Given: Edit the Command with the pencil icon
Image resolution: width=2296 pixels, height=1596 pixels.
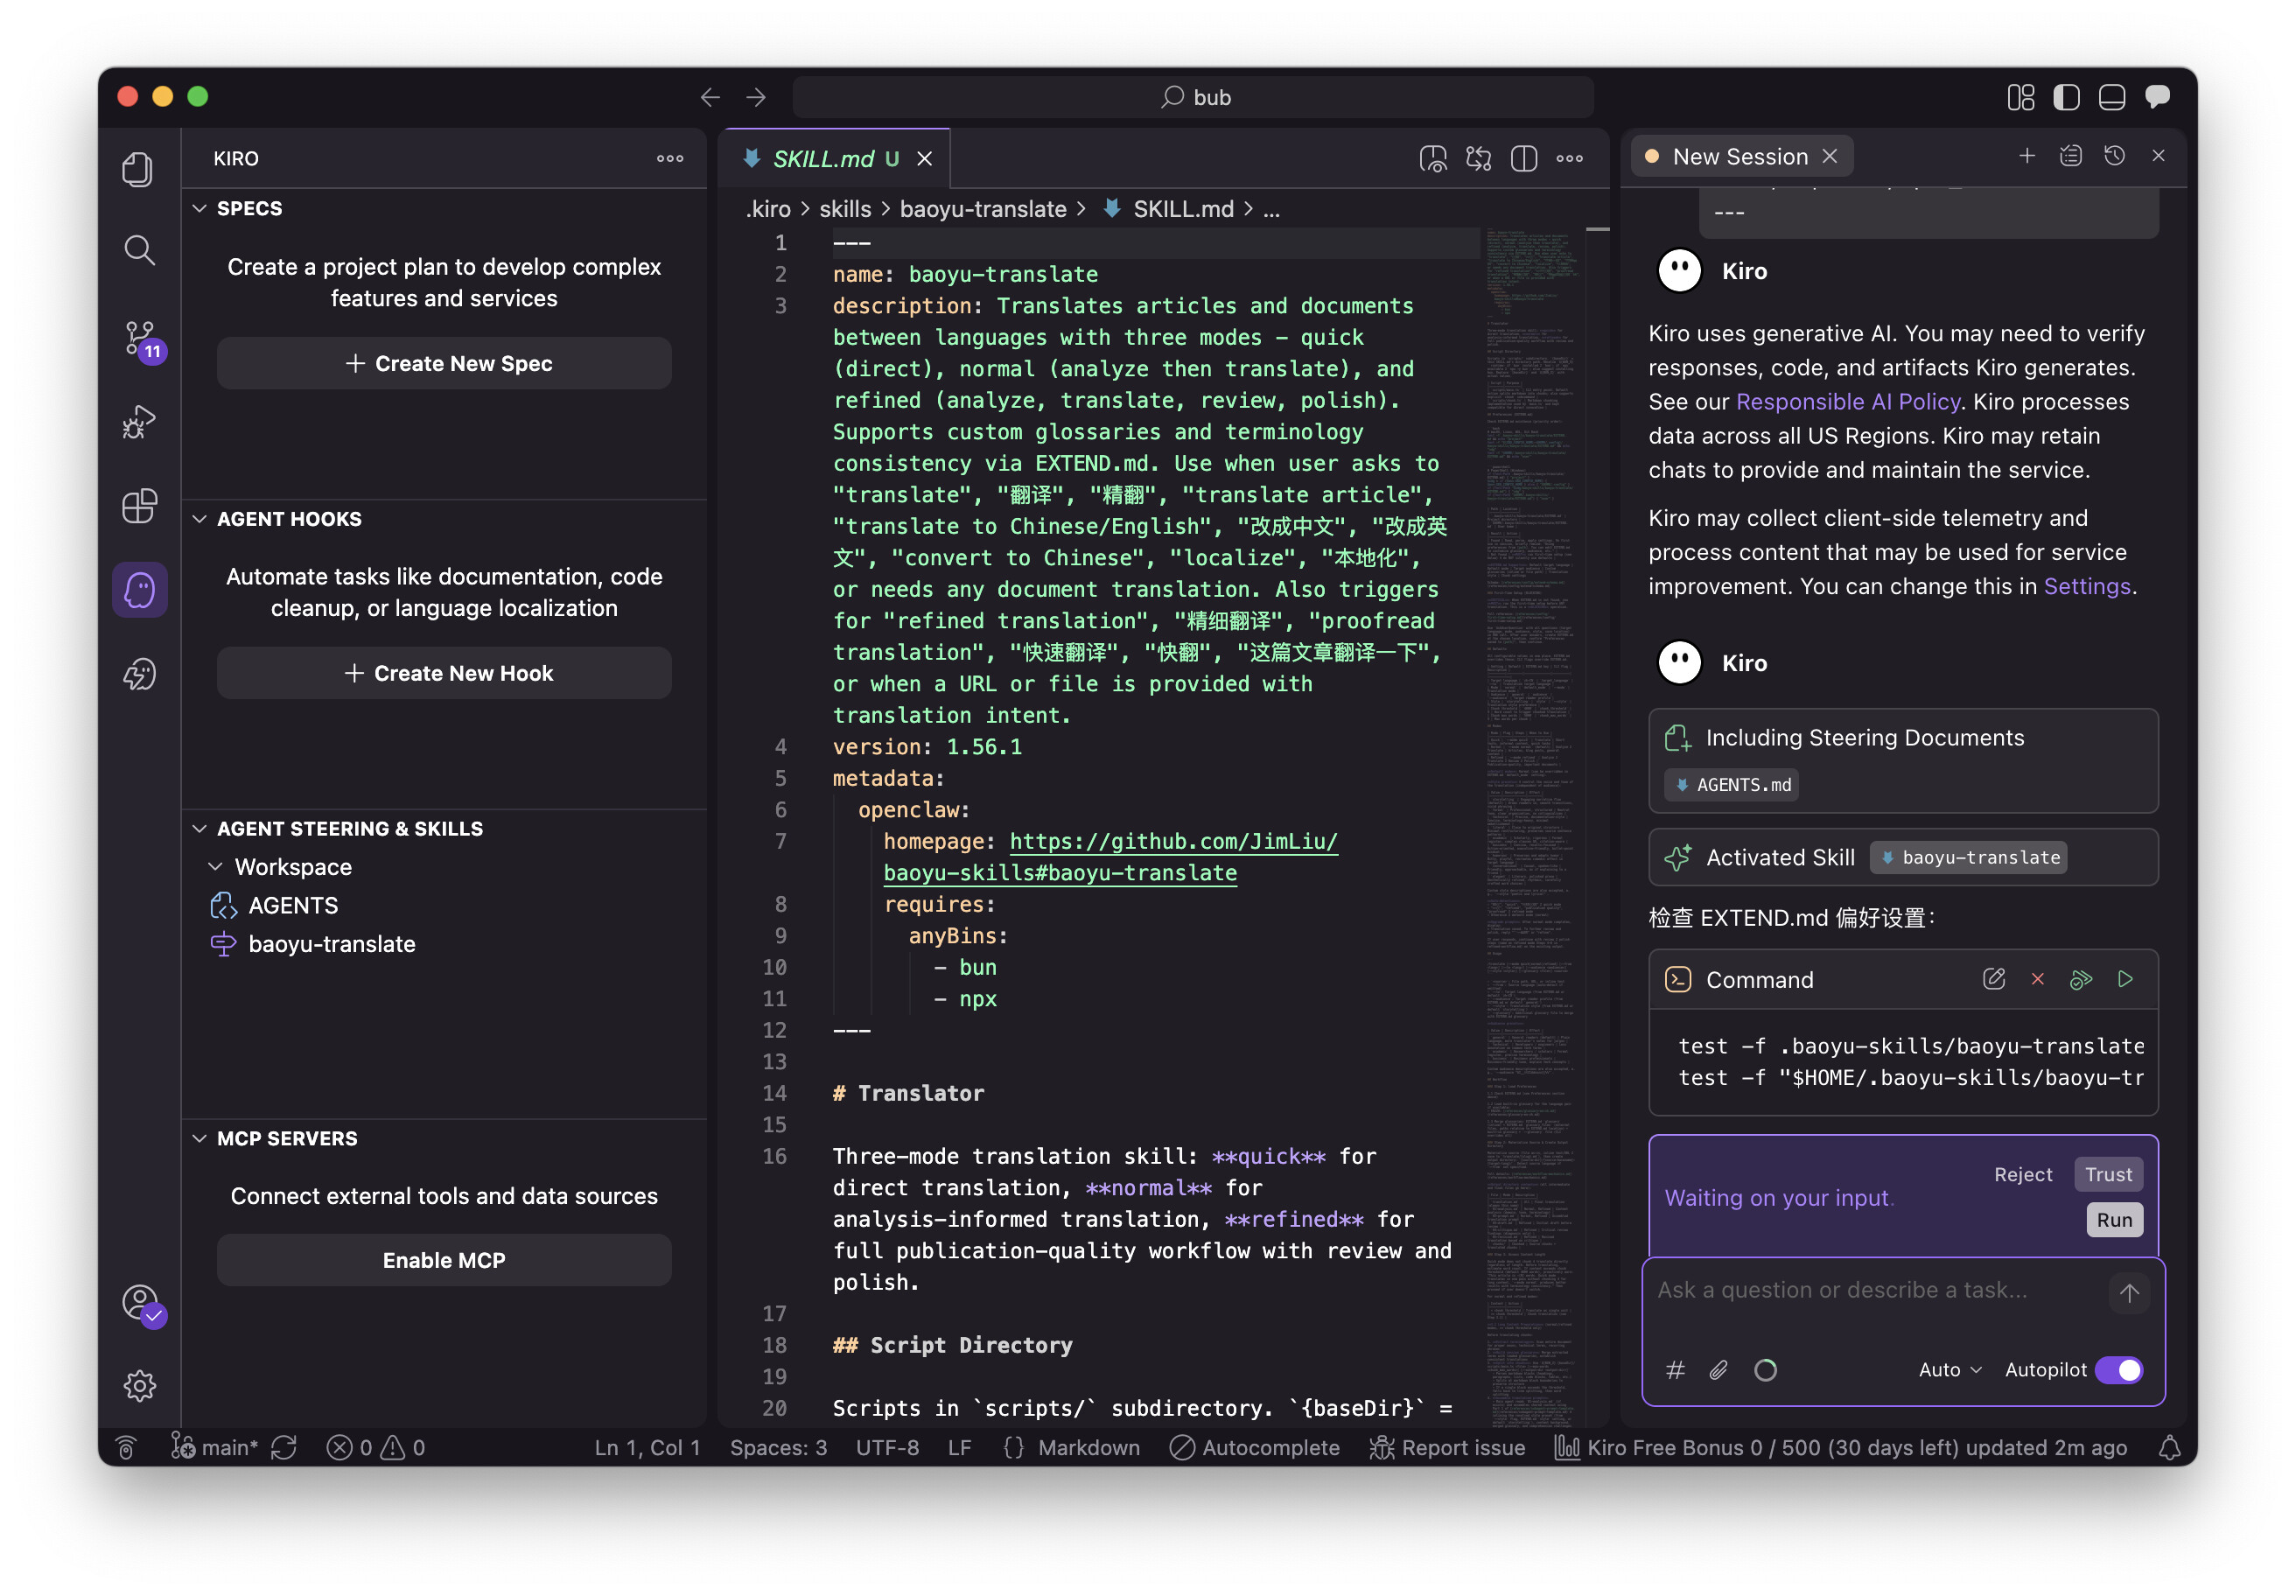Looking at the screenshot, I should coord(1994,979).
